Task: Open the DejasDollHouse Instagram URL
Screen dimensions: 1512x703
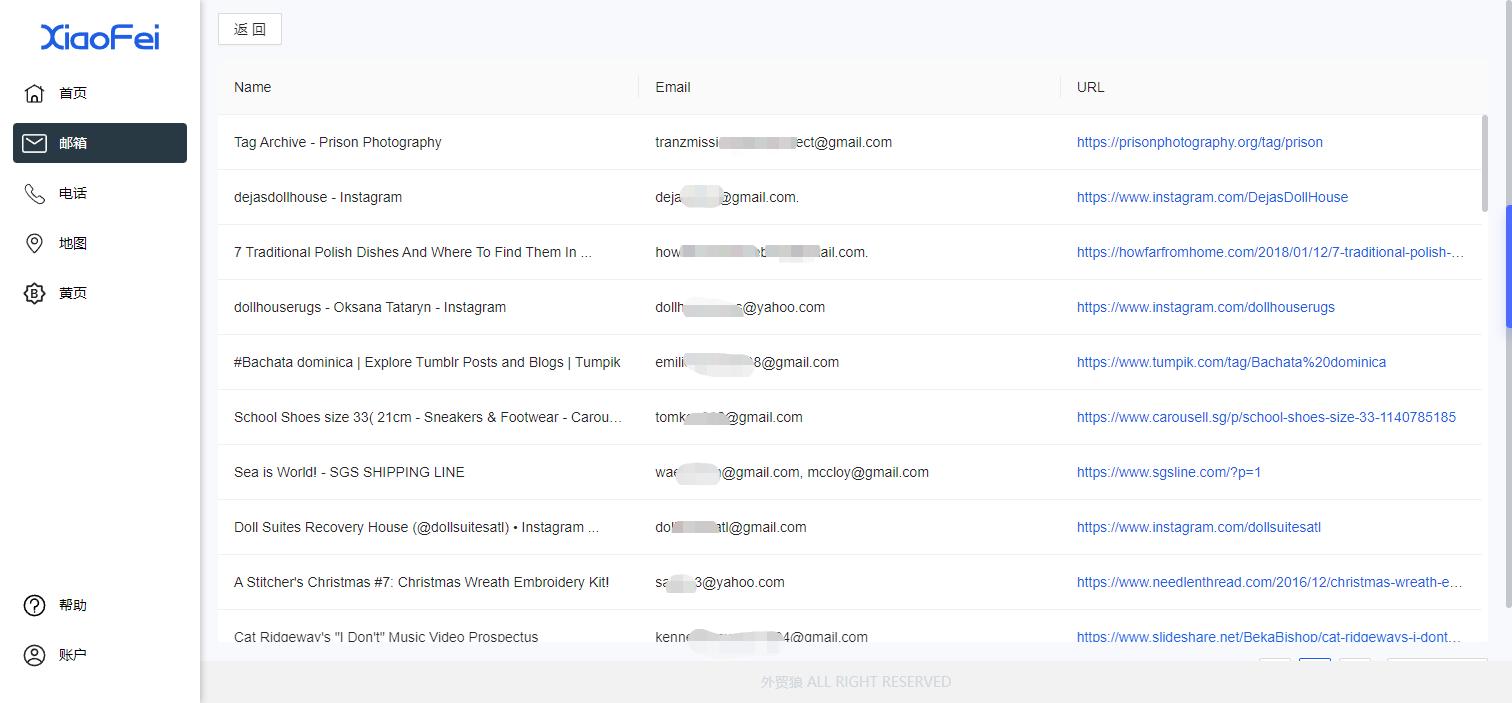Action: tap(1212, 197)
